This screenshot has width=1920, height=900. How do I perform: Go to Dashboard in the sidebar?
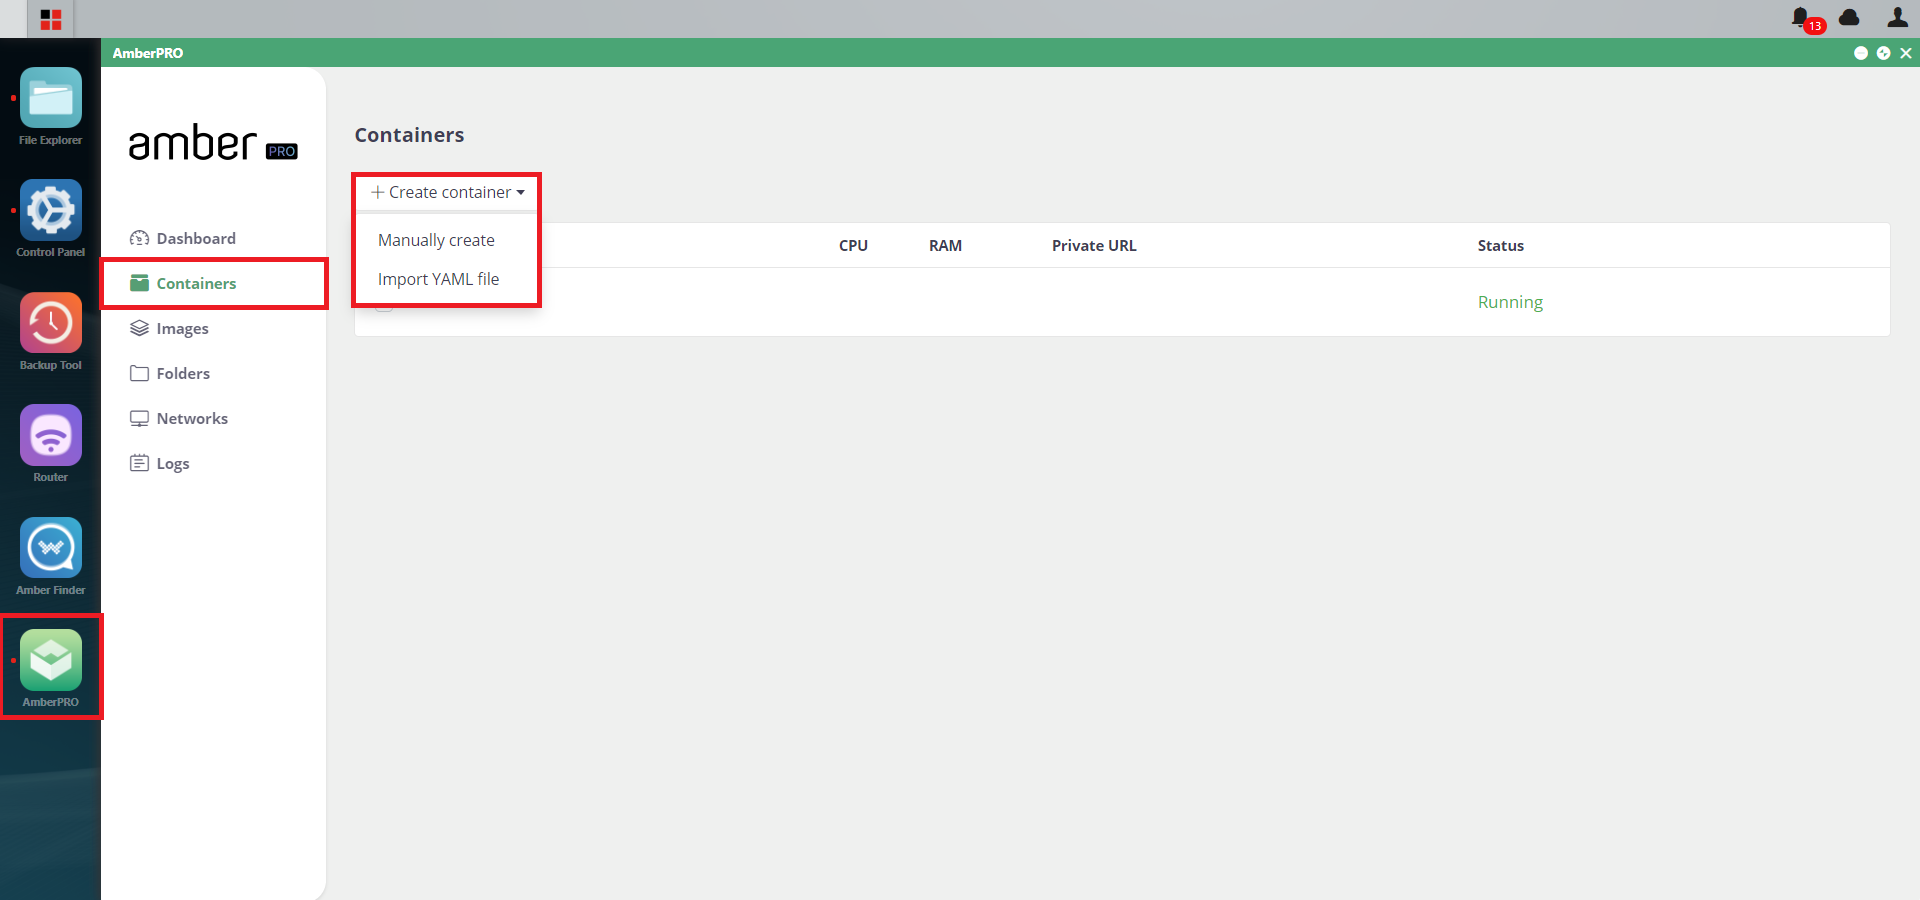coord(183,238)
